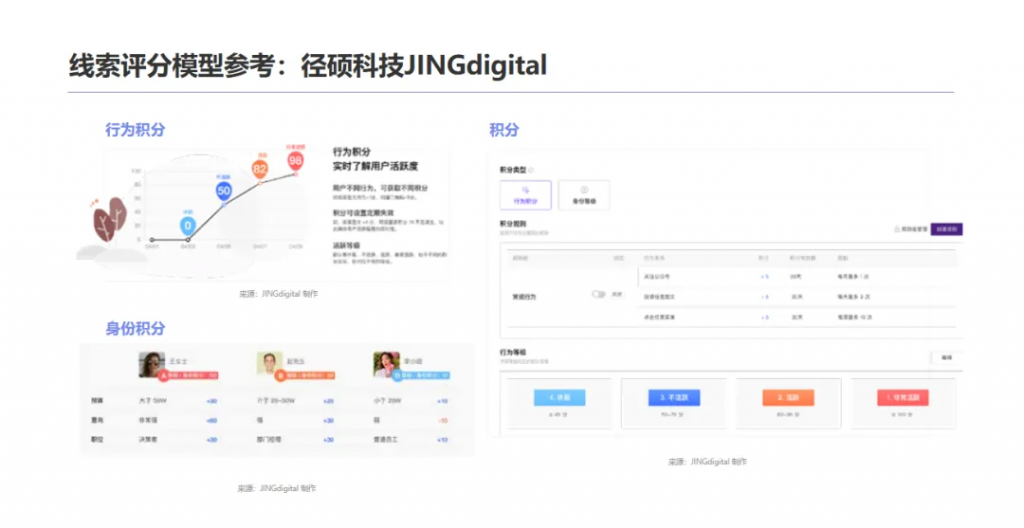The height and width of the screenshot is (528, 1024).
Task: Select the 身份等级 type card
Action: pyautogui.click(x=584, y=195)
